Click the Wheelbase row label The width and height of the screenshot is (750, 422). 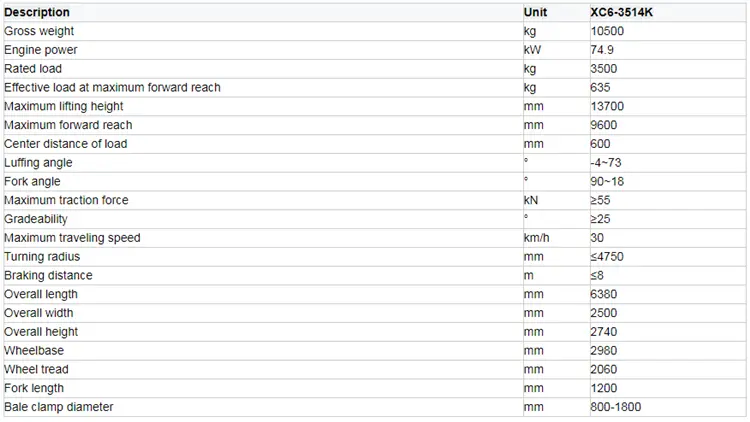(33, 351)
